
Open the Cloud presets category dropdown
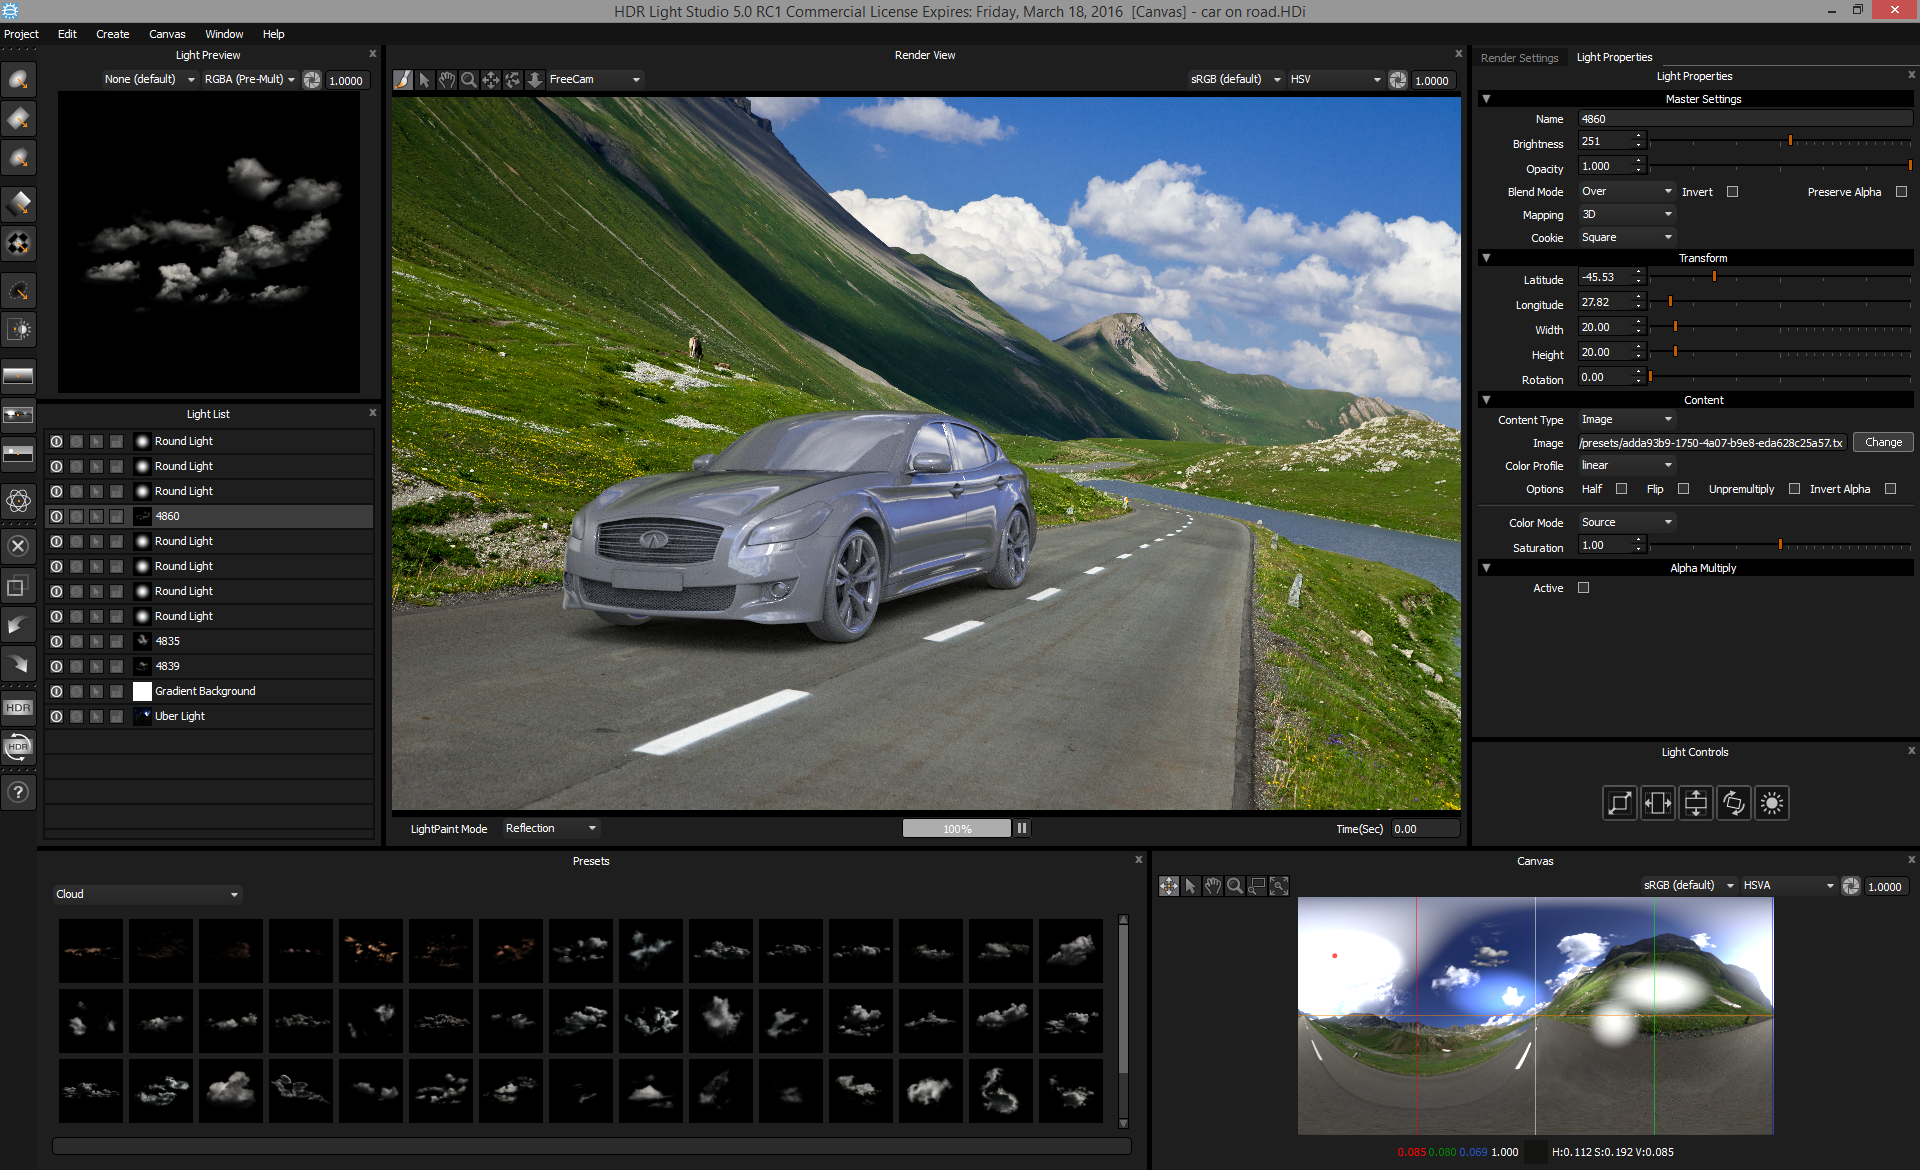pos(147,894)
